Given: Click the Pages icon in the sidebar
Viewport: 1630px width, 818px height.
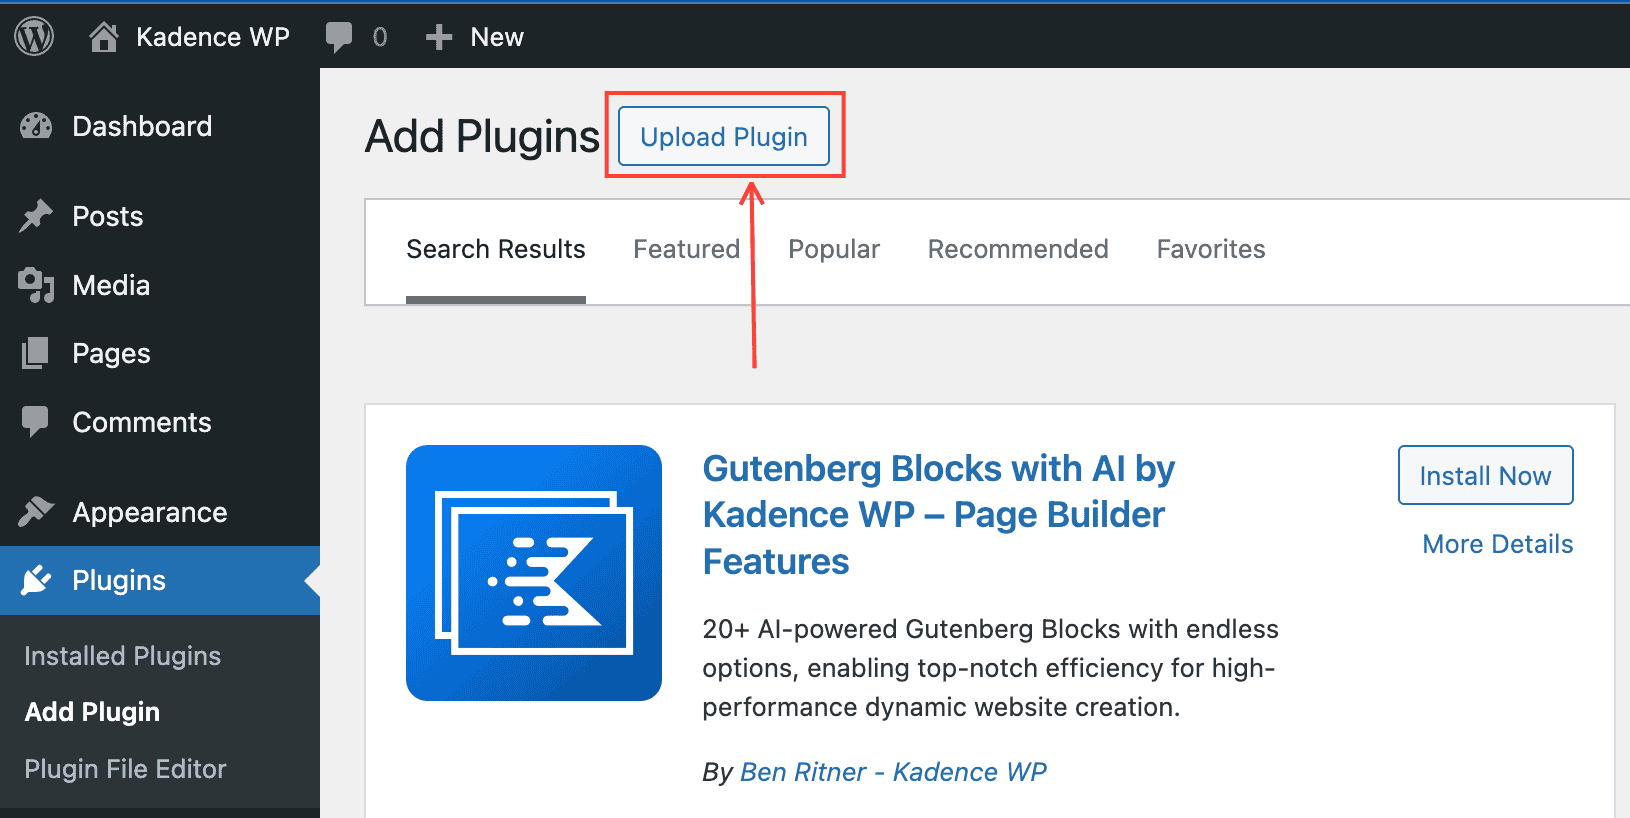Looking at the screenshot, I should [x=36, y=353].
